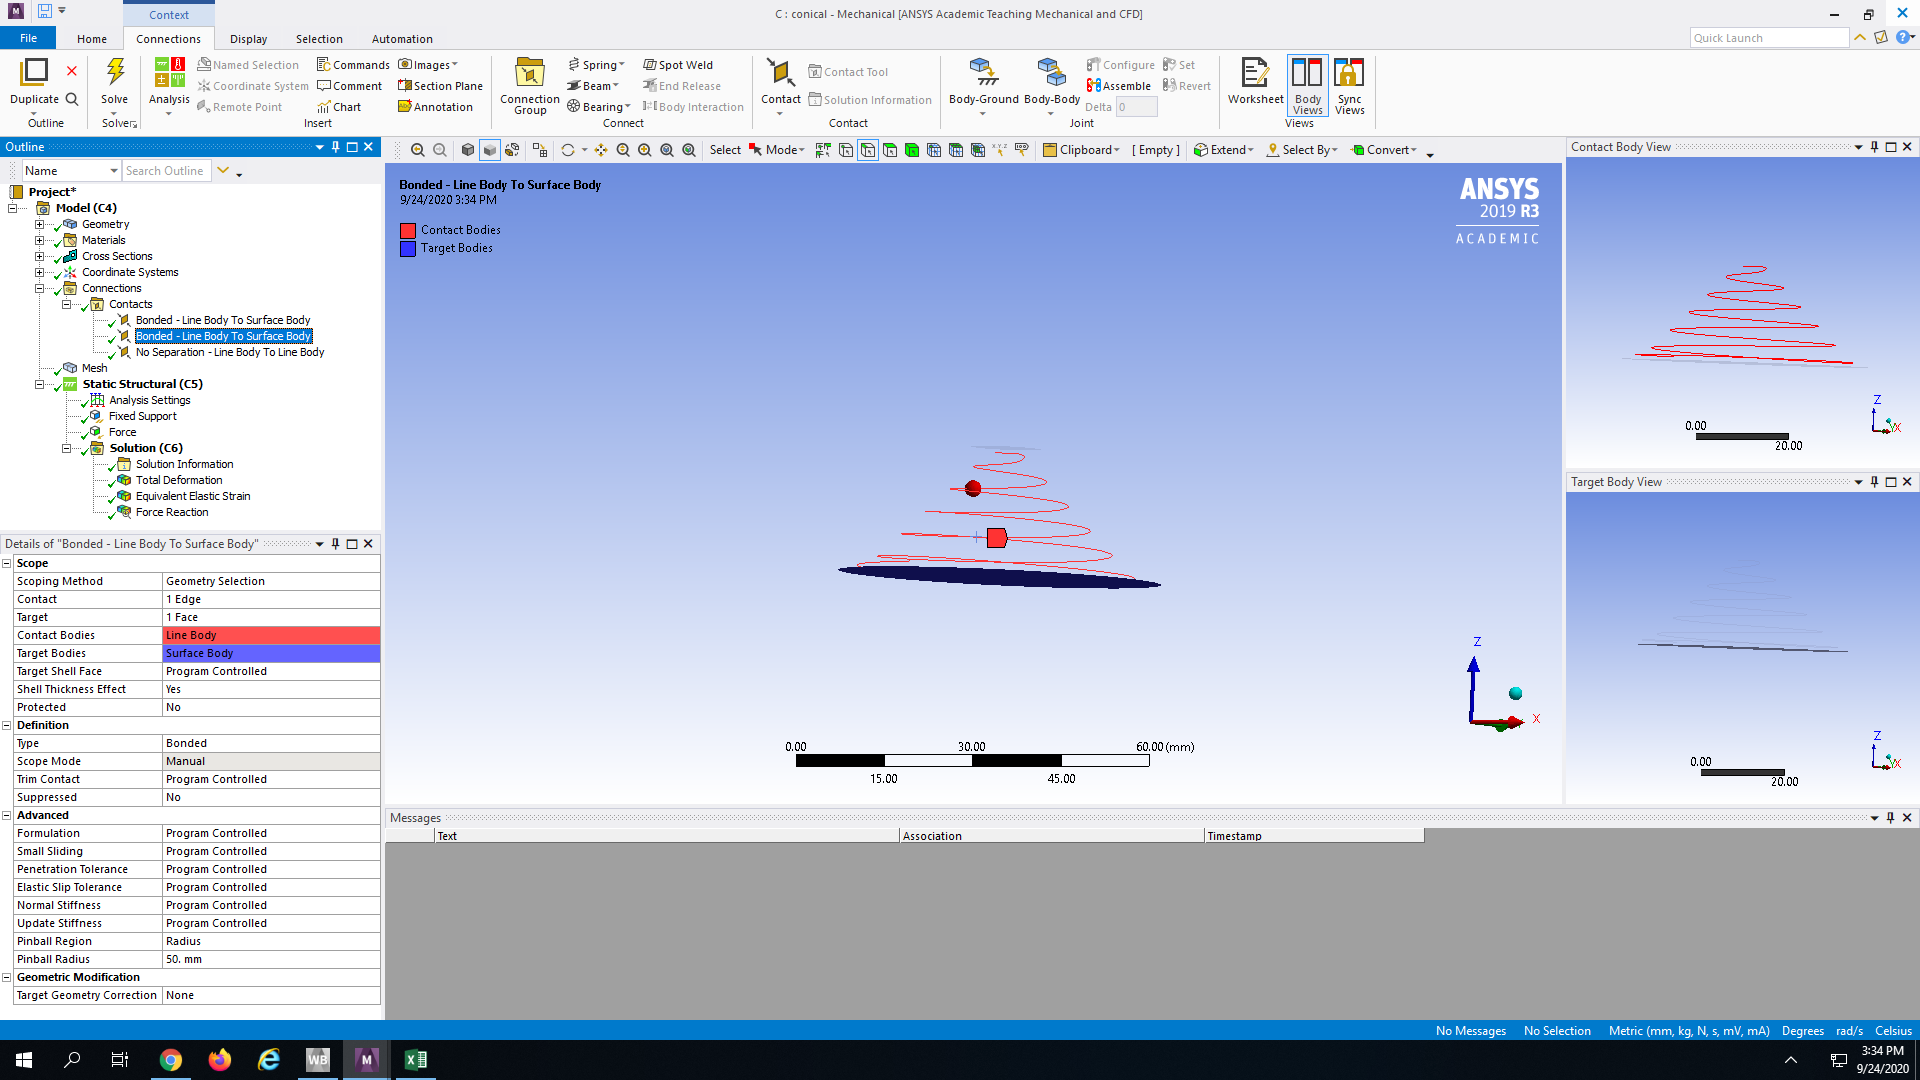
Task: Toggle the Sync Views button
Action: tap(1349, 86)
